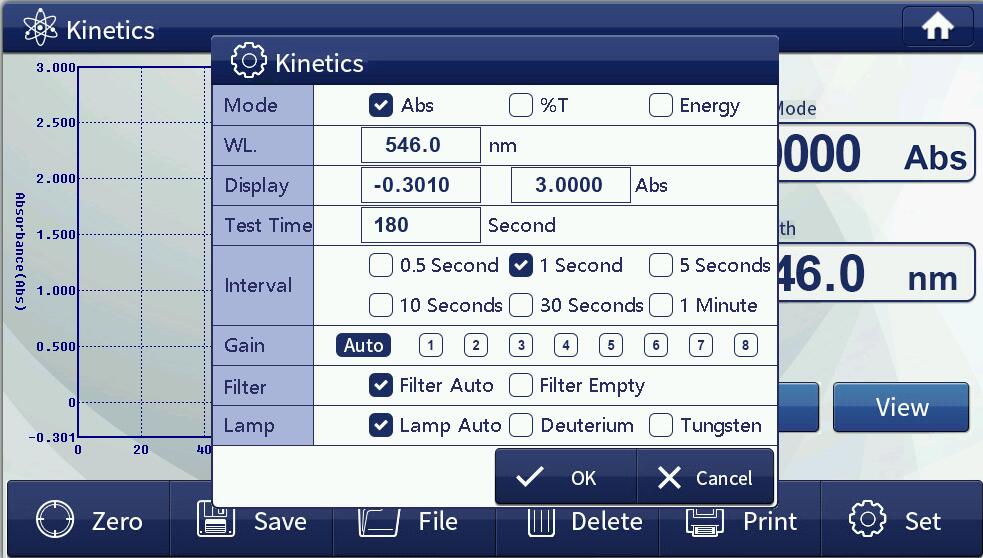Click the wavelength 546.0 field
The height and width of the screenshot is (558, 983).
[420, 145]
